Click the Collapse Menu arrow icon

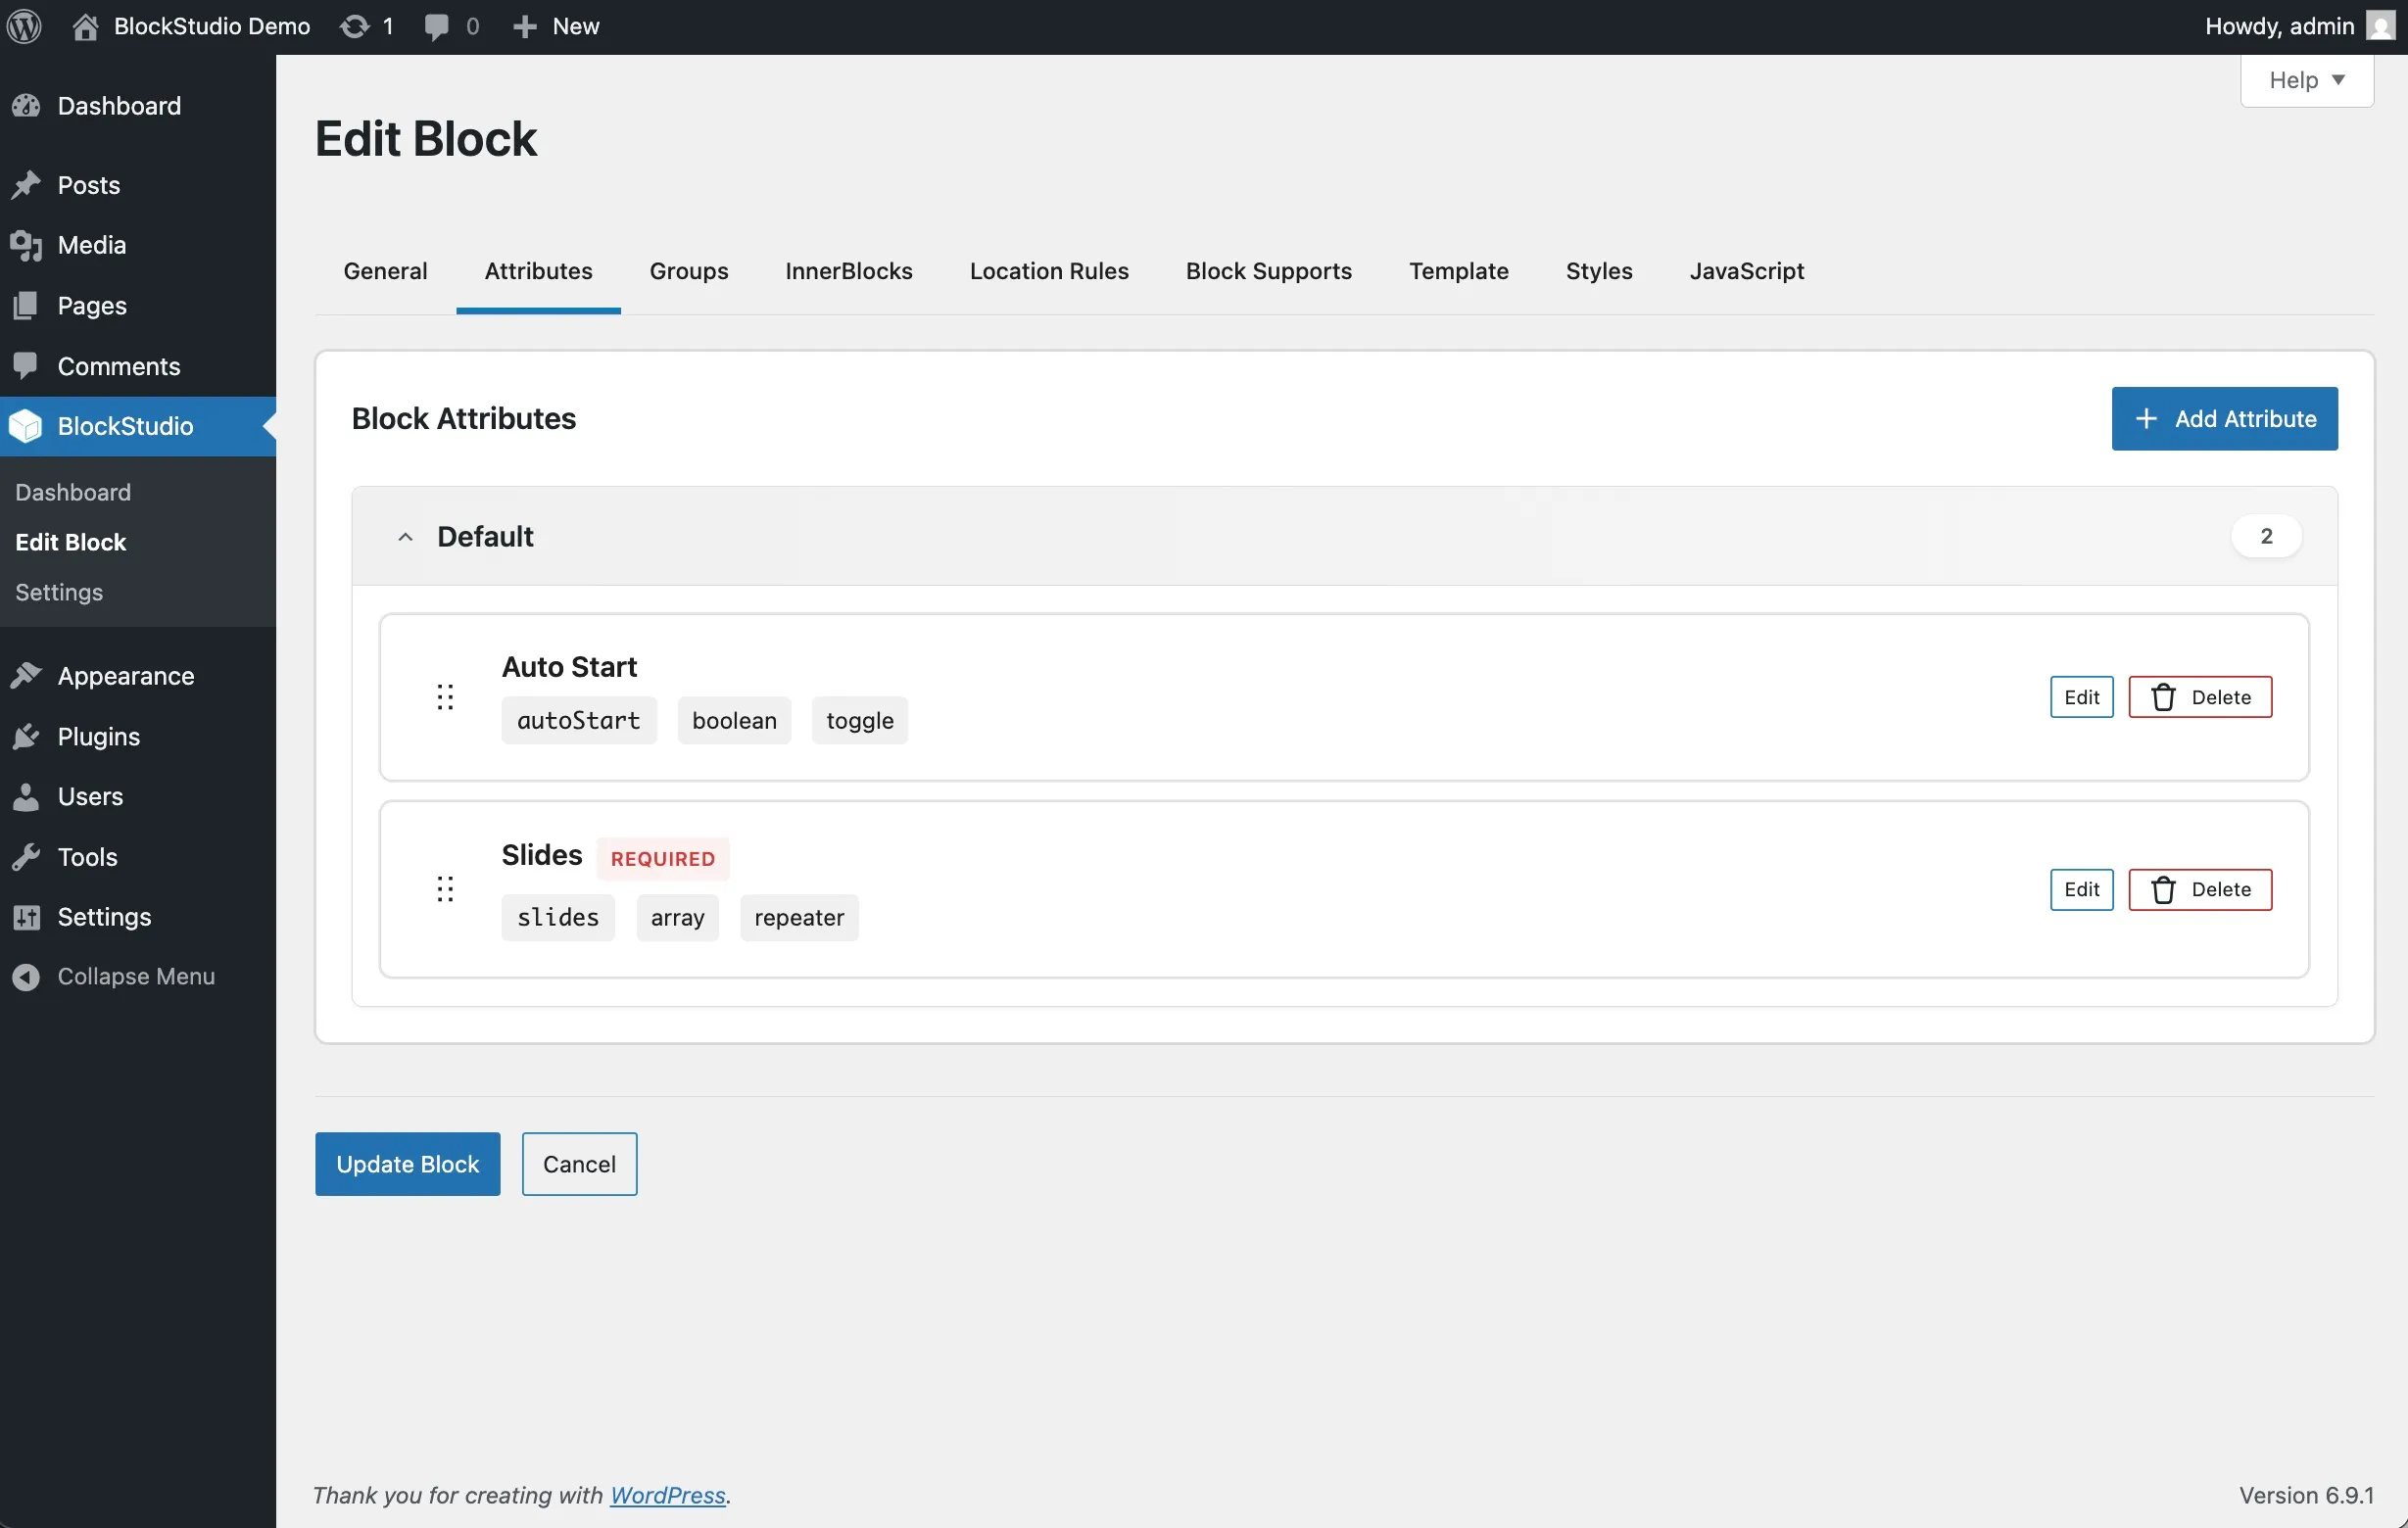click(x=27, y=977)
